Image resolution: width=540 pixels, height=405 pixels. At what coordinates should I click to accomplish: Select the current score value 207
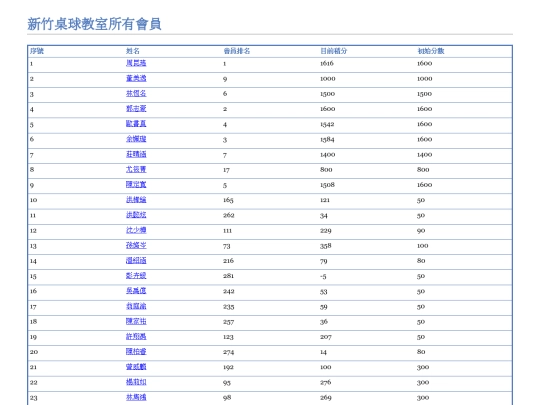326,337
